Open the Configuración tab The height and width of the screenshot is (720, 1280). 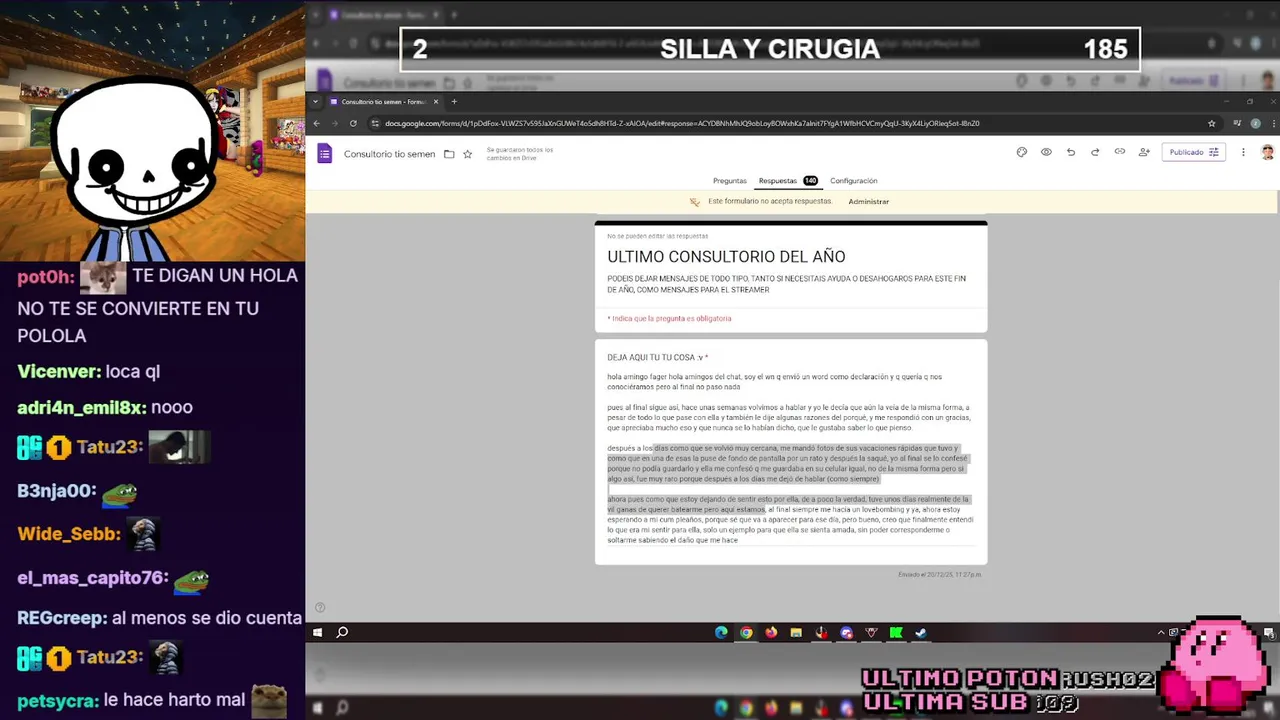pyautogui.click(x=853, y=181)
